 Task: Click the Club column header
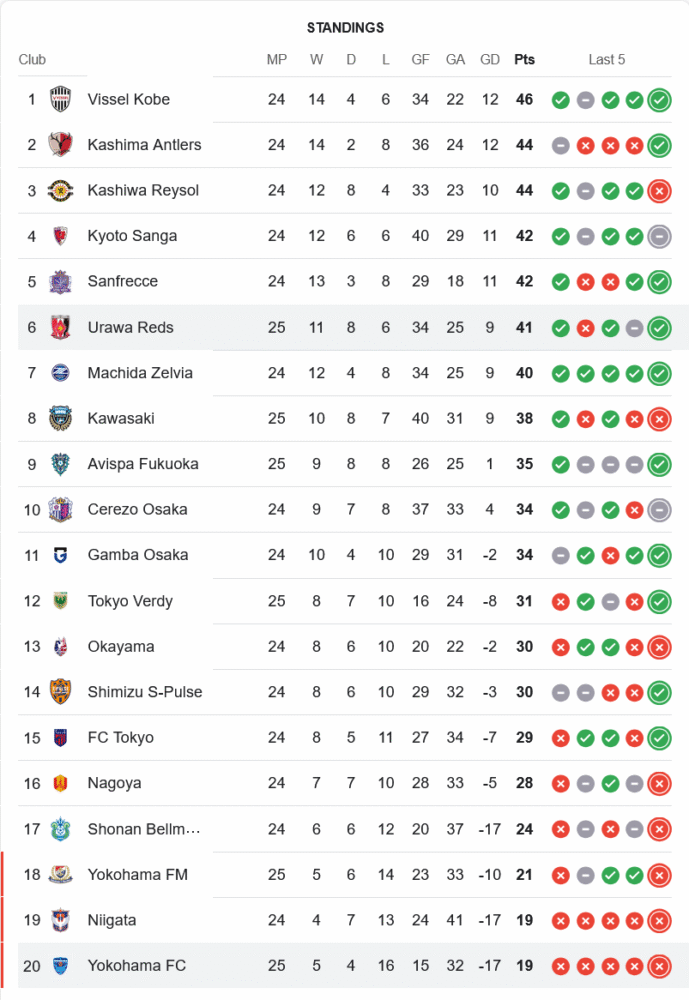click(x=32, y=60)
